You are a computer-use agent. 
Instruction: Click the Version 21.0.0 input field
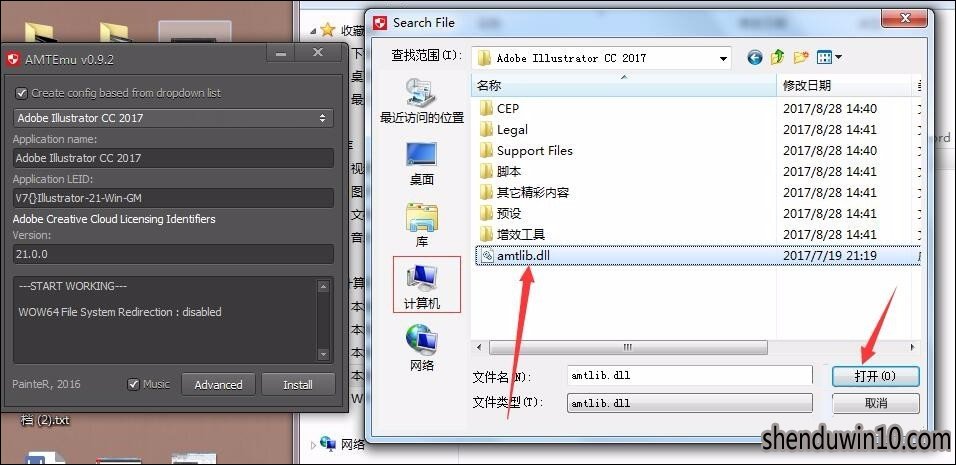click(x=173, y=254)
